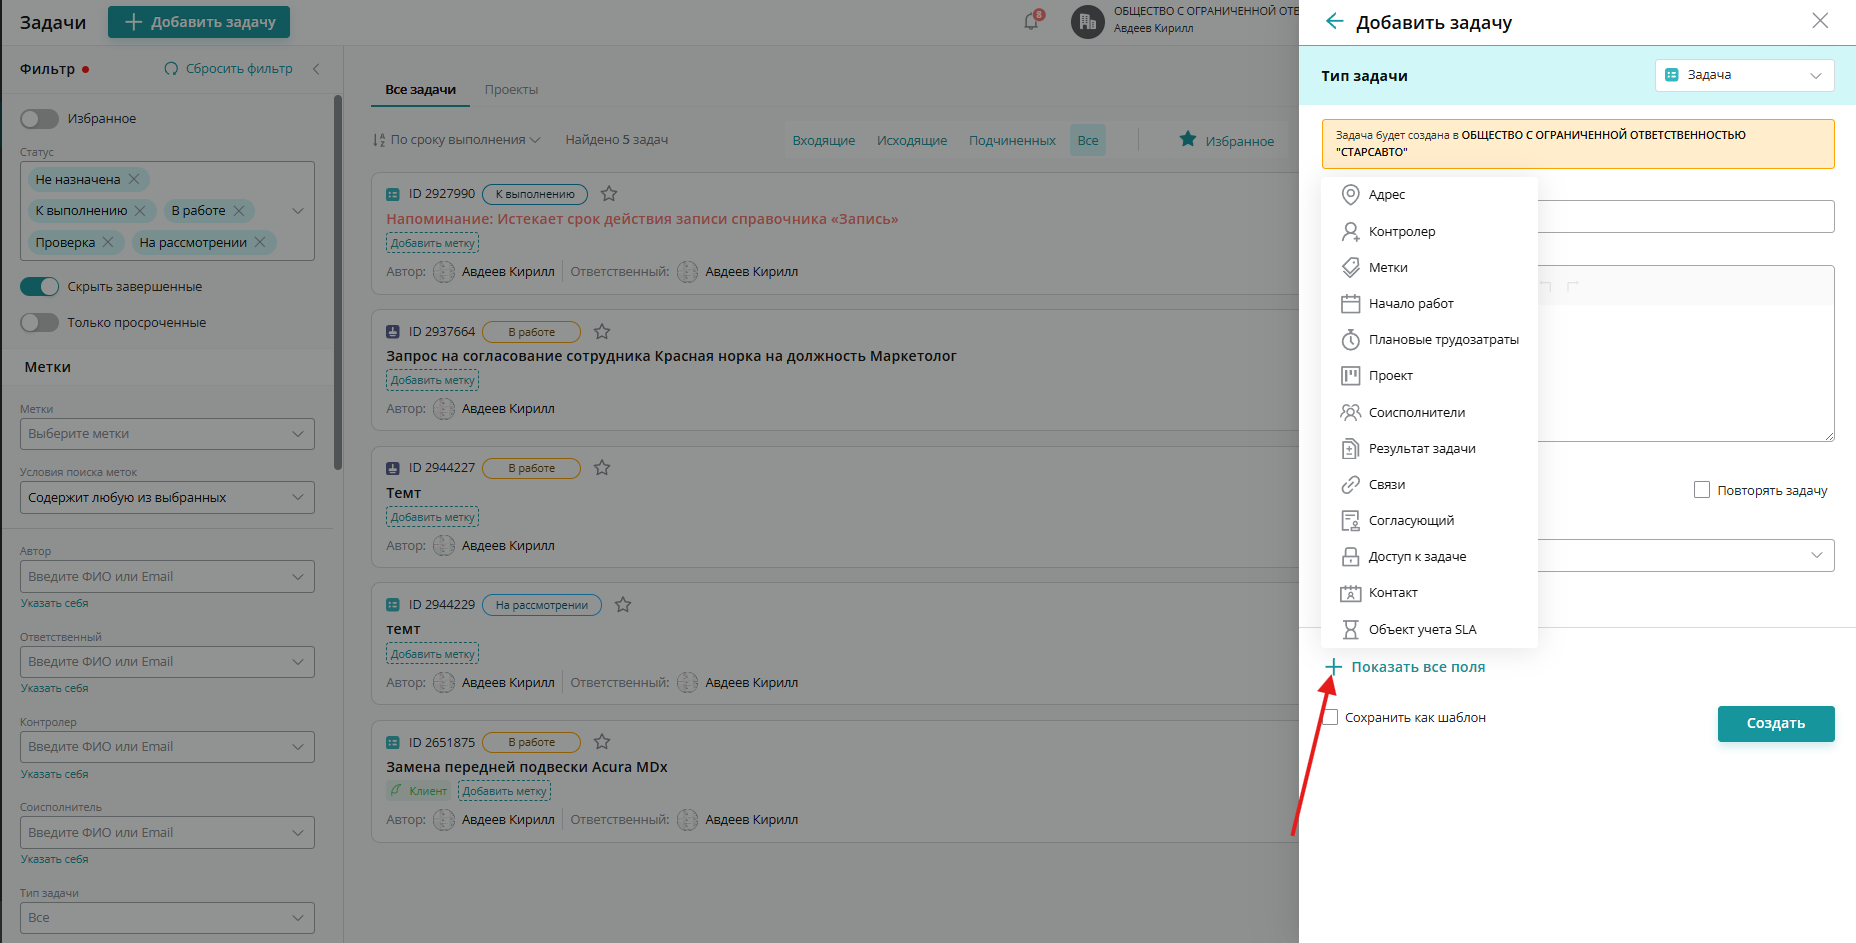Click the Клиент tag on task ID 2651875
Screen dimensions: 1856x943
[419, 791]
